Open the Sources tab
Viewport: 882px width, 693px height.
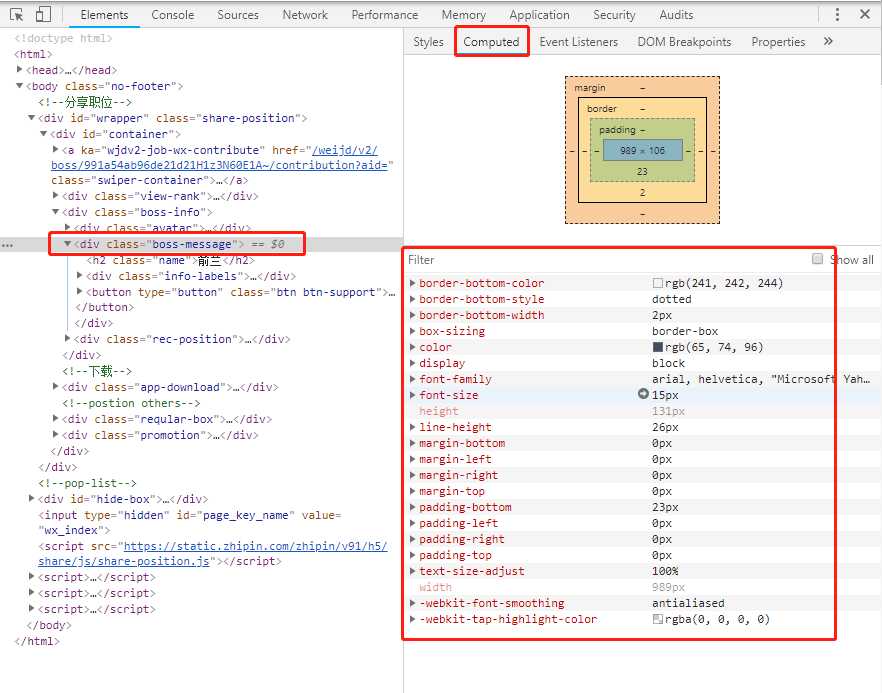[238, 15]
